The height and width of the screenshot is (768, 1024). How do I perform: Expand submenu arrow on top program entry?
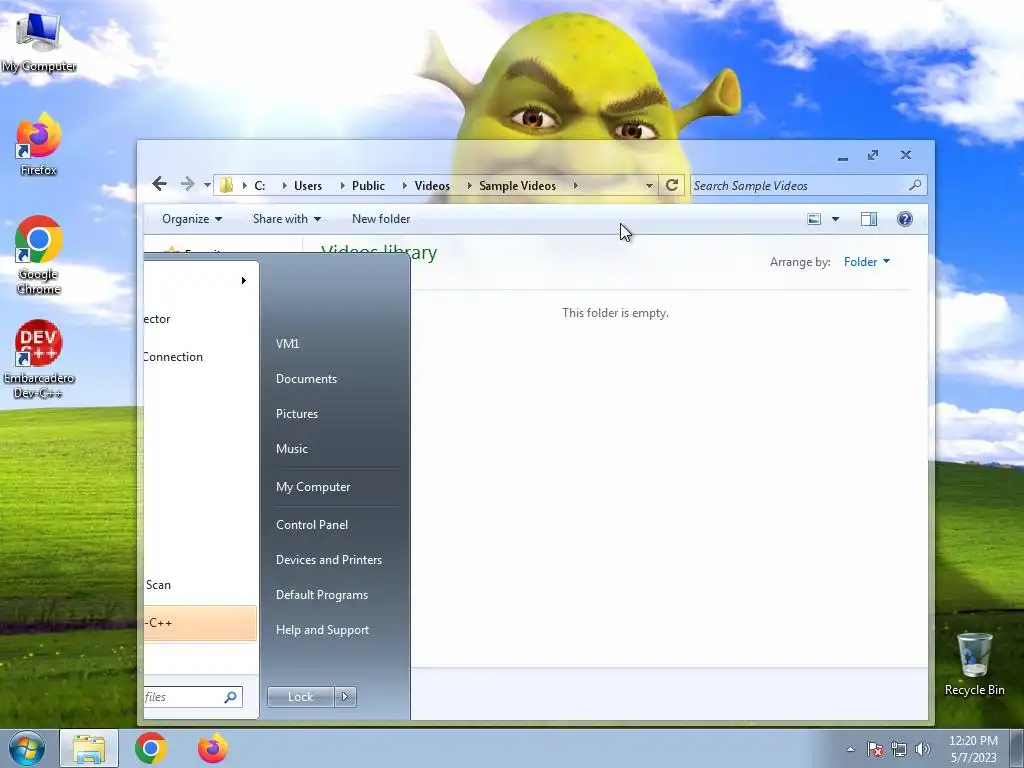point(244,280)
